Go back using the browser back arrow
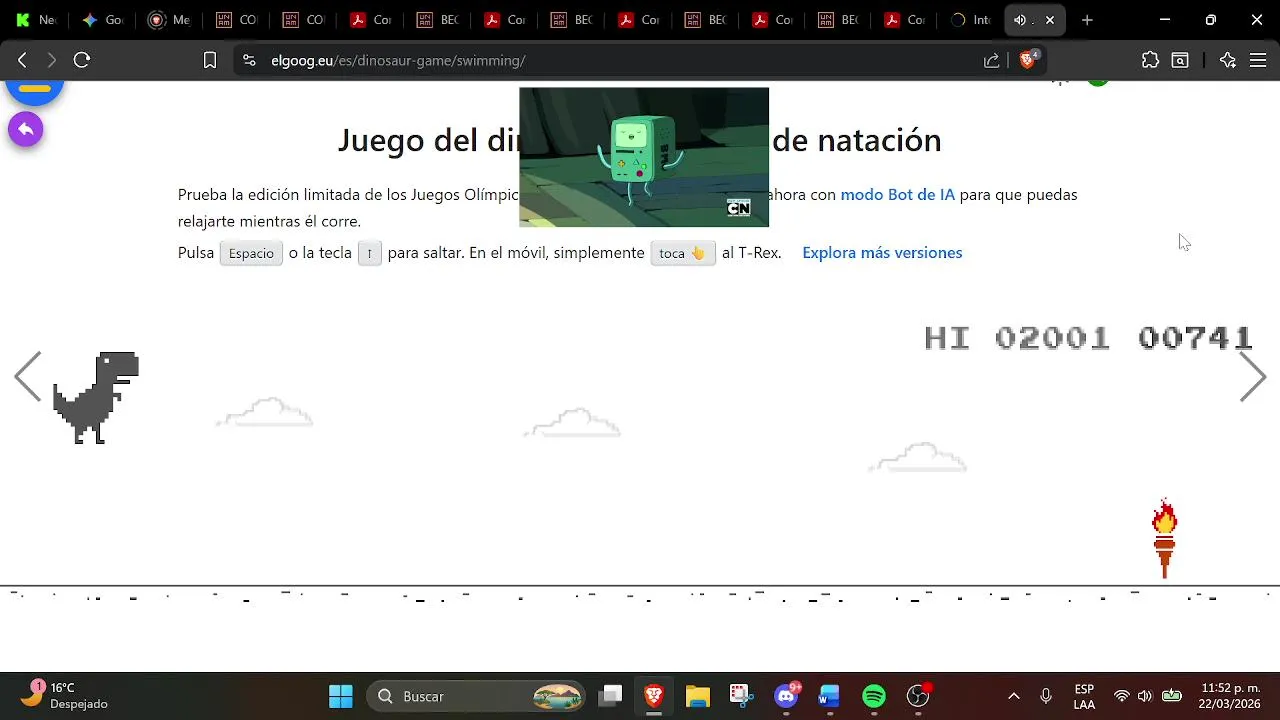The image size is (1280, 720). [x=22, y=61]
